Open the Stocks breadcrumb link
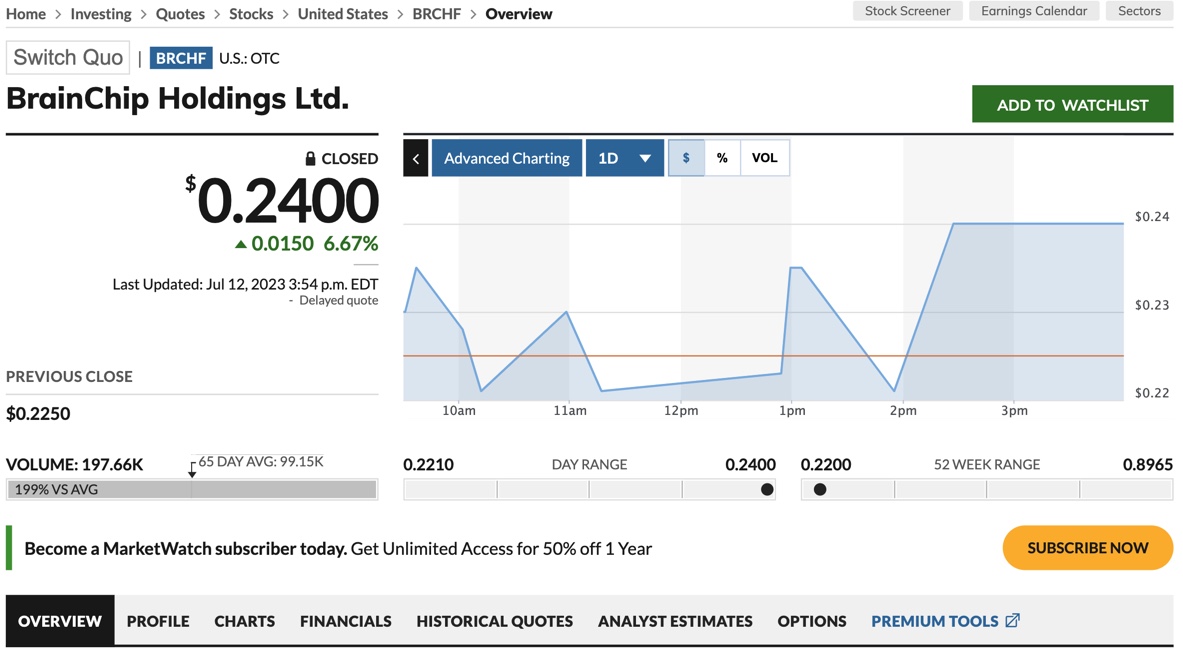Screen dimensions: 1183x649 point(251,14)
